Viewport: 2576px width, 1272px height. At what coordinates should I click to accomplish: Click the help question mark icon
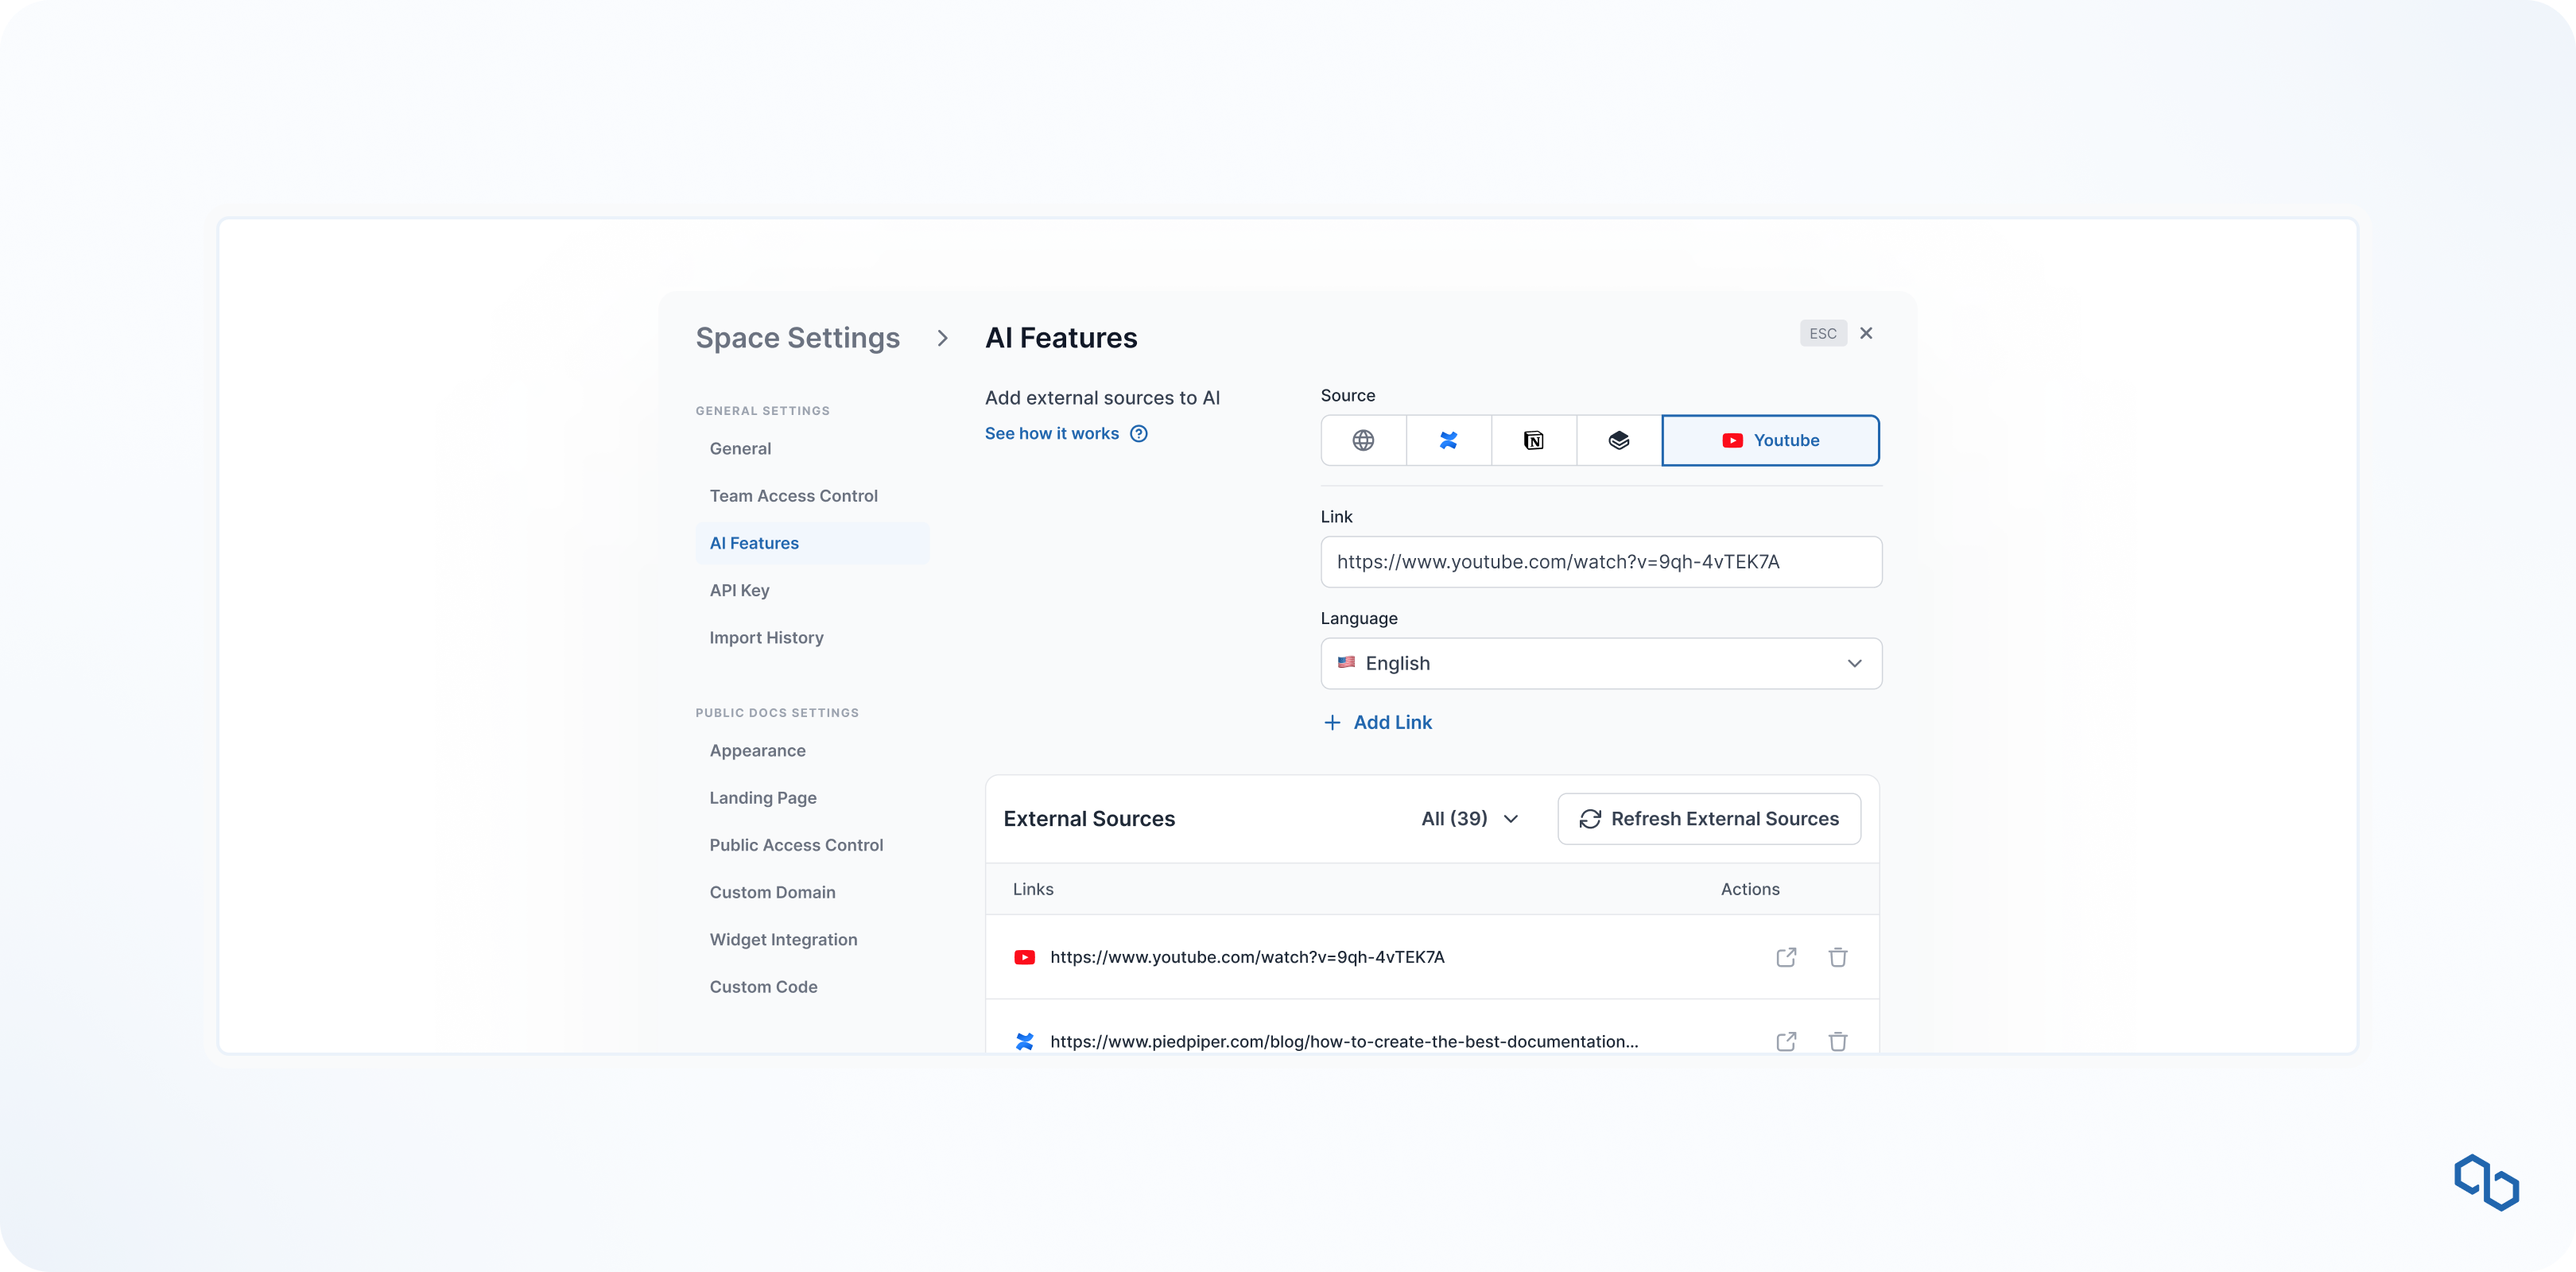tap(1138, 433)
